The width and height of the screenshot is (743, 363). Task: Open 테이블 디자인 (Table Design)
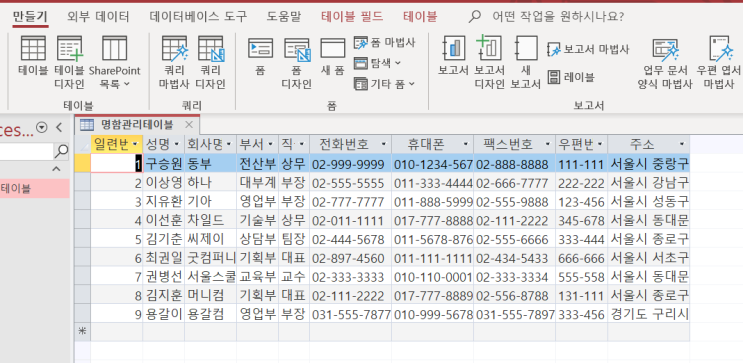[x=70, y=63]
